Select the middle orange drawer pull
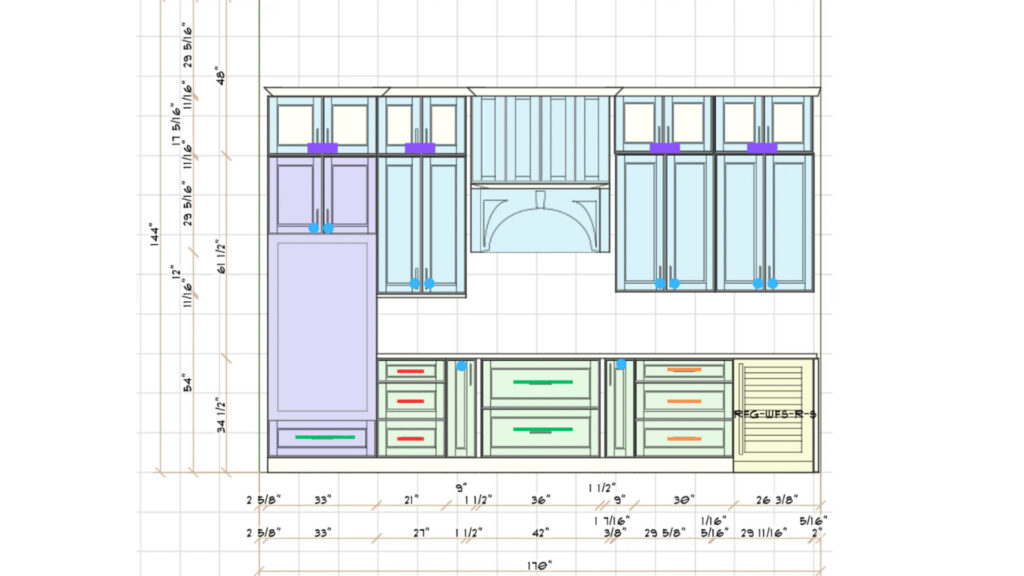This screenshot has width=1024, height=576. [x=684, y=402]
